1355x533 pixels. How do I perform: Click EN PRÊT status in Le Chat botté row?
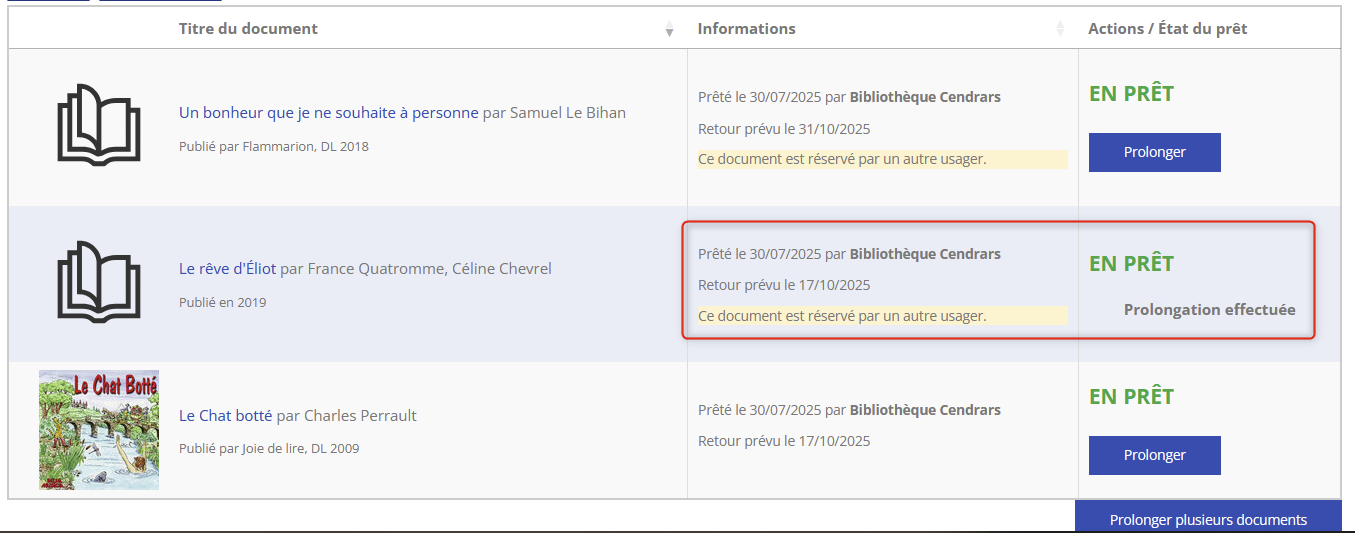click(1131, 397)
